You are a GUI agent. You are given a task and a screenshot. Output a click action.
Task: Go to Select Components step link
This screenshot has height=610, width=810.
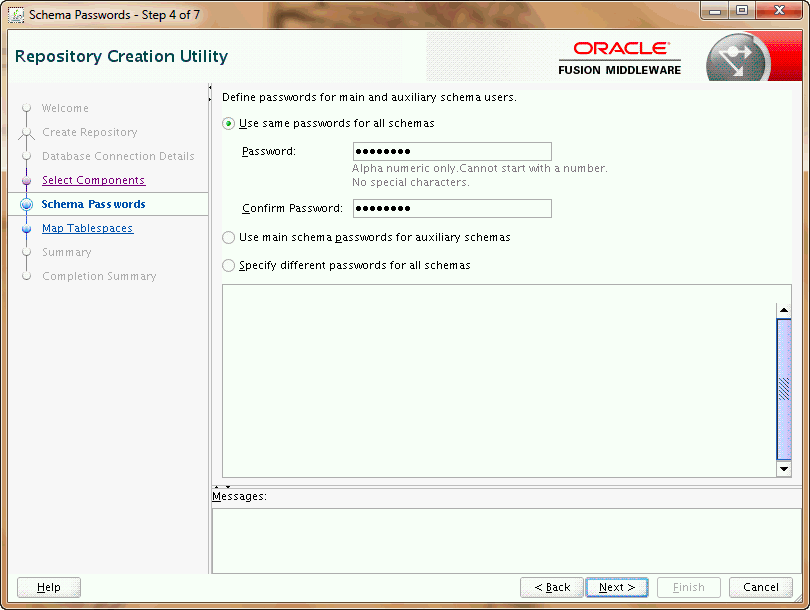coord(94,180)
